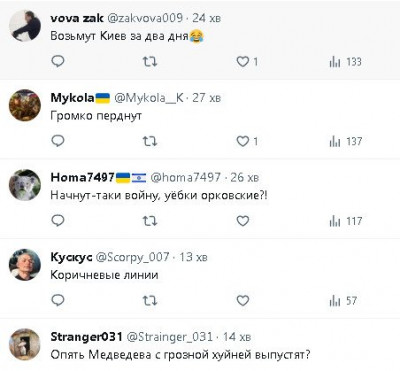400x371 pixels.
Task: Open Stranger031's profile avatar
Action: click(25, 345)
